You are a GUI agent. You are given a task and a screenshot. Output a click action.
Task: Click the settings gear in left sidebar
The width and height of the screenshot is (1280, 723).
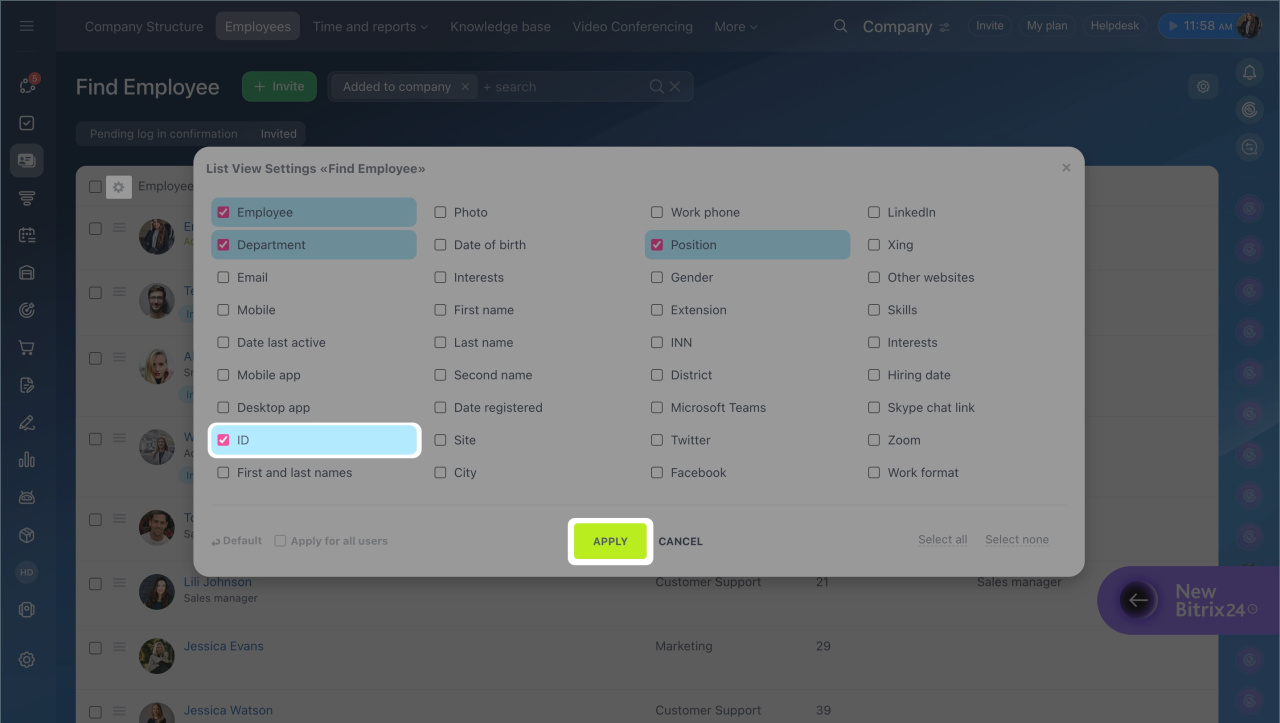click(27, 660)
